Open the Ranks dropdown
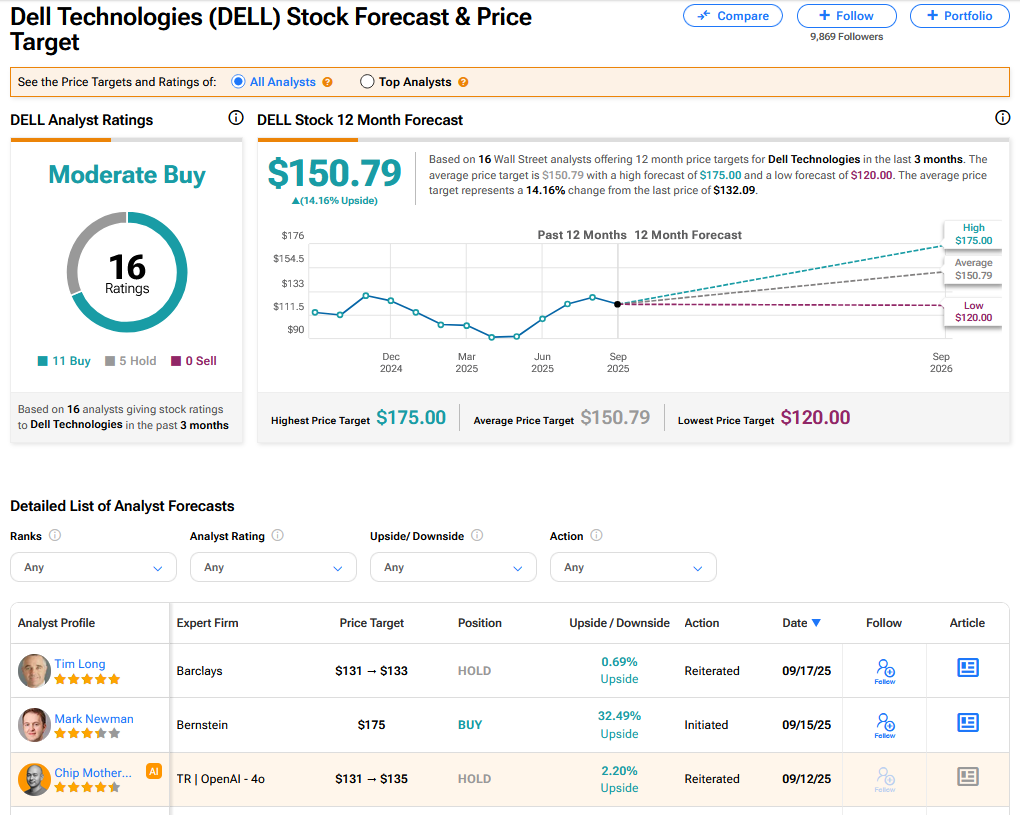 tap(94, 567)
